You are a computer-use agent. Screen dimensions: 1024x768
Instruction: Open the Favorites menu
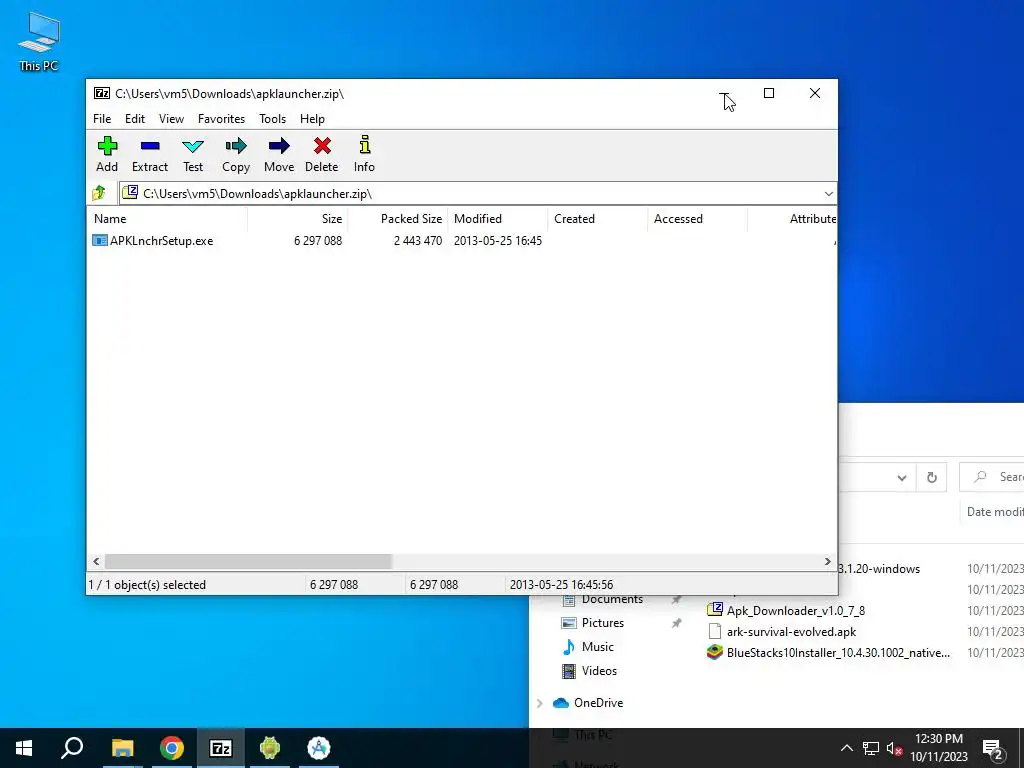[221, 119]
